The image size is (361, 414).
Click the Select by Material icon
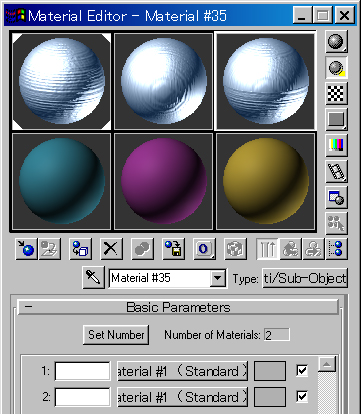click(x=336, y=223)
